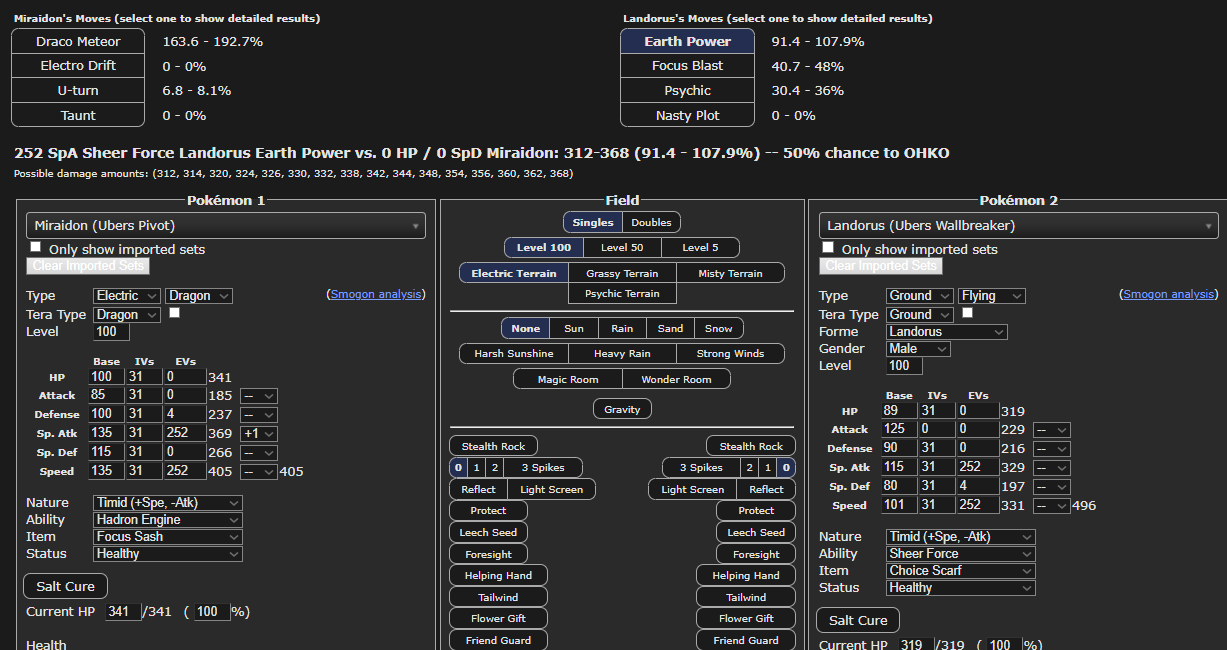The image size is (1227, 650).
Task: Toggle Gravity on the field
Action: click(x=622, y=409)
